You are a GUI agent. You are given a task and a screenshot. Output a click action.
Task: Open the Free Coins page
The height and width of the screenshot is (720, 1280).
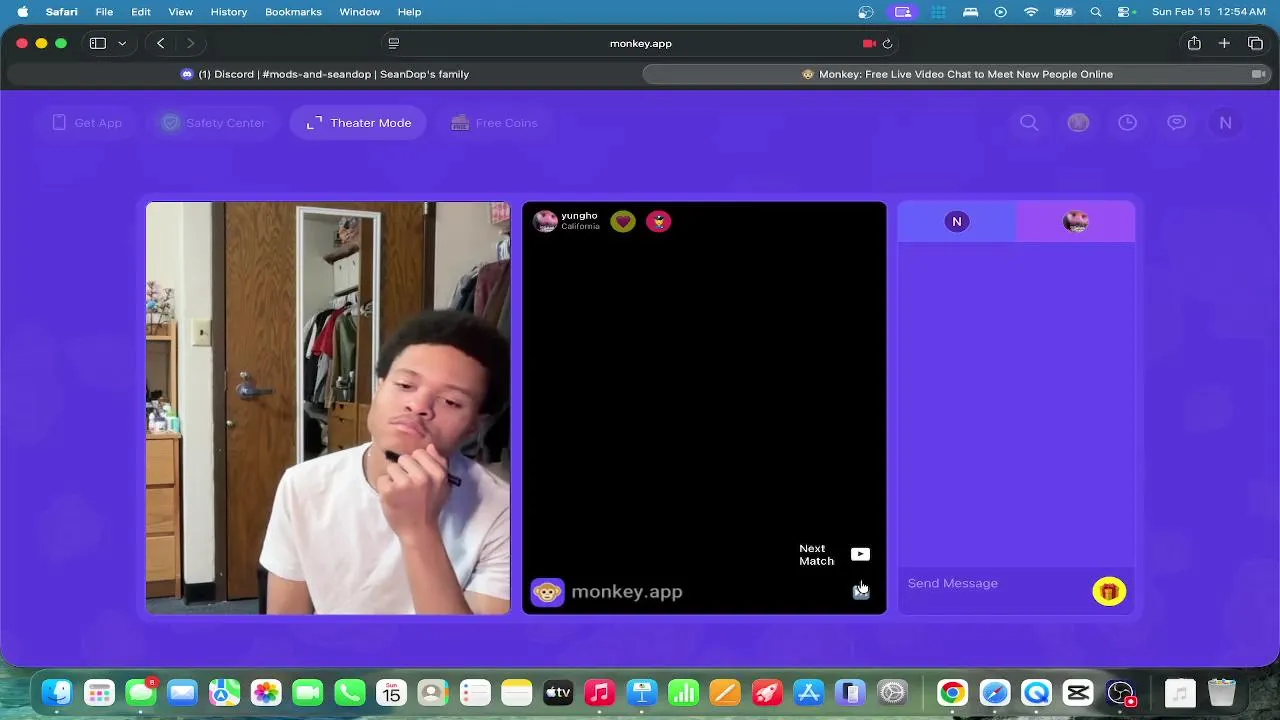click(494, 123)
